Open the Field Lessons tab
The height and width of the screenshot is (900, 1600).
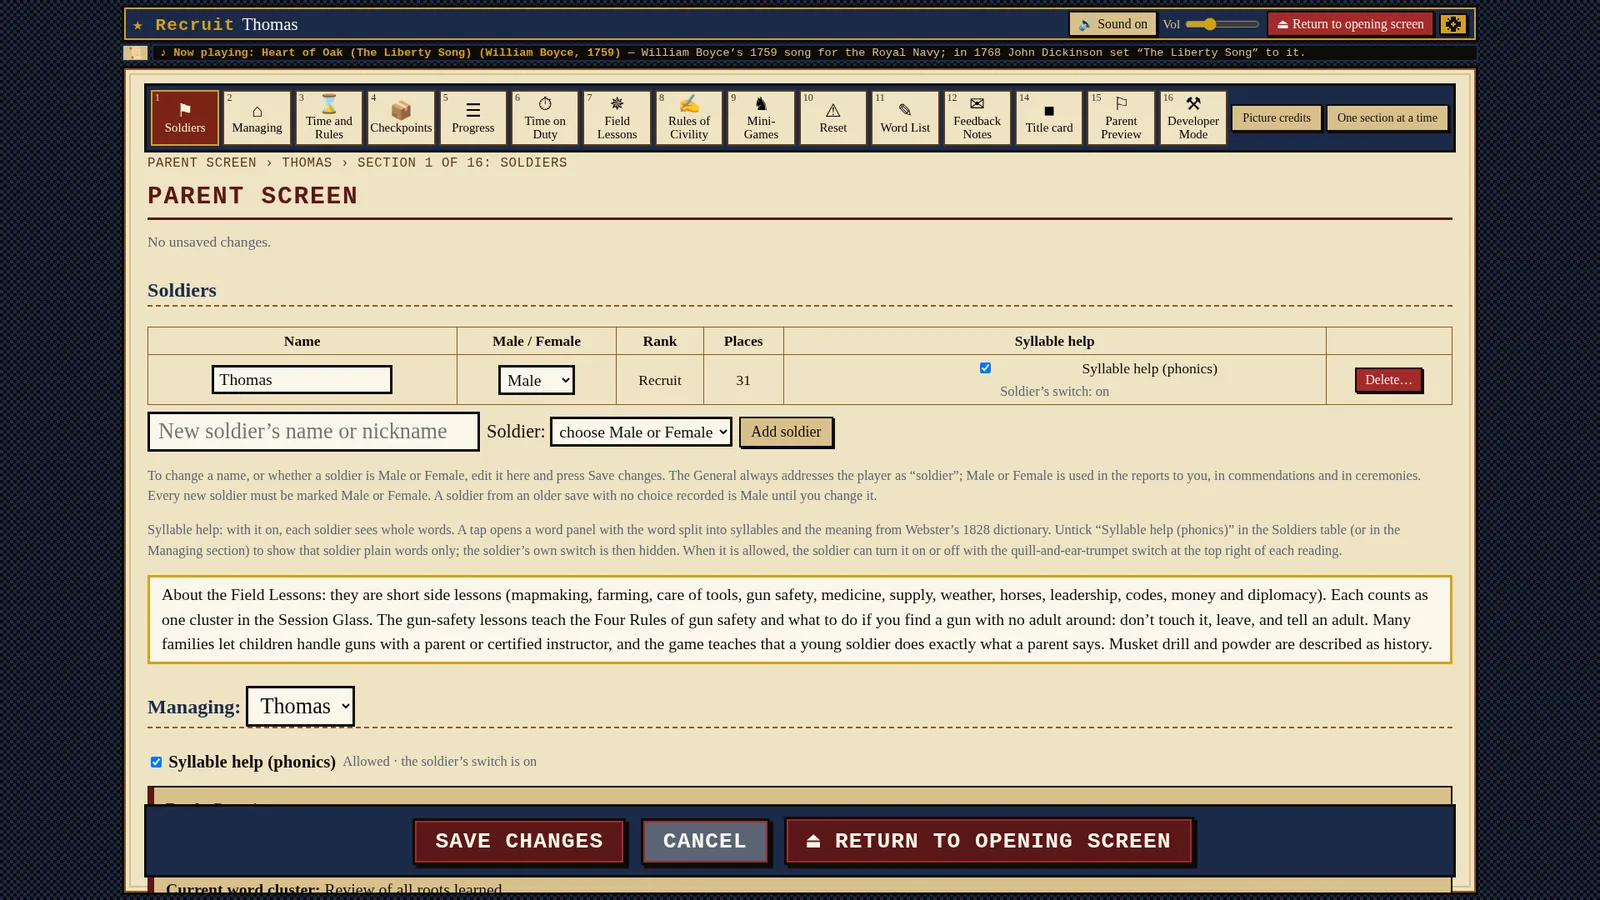coord(617,118)
